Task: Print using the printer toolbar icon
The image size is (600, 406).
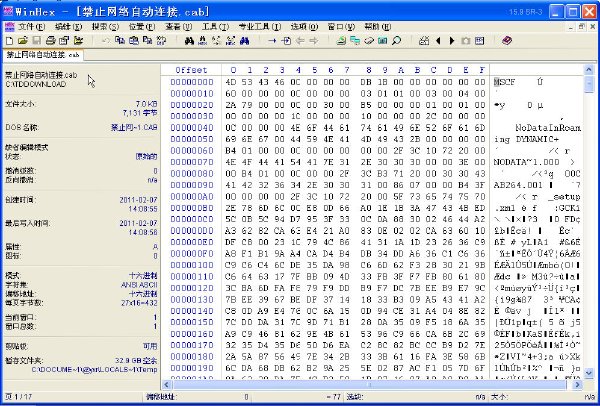Action: coord(51,41)
